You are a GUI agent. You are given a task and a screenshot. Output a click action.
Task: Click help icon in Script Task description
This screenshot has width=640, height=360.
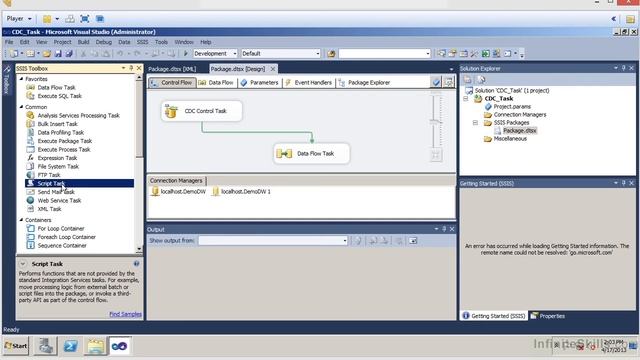(136, 264)
